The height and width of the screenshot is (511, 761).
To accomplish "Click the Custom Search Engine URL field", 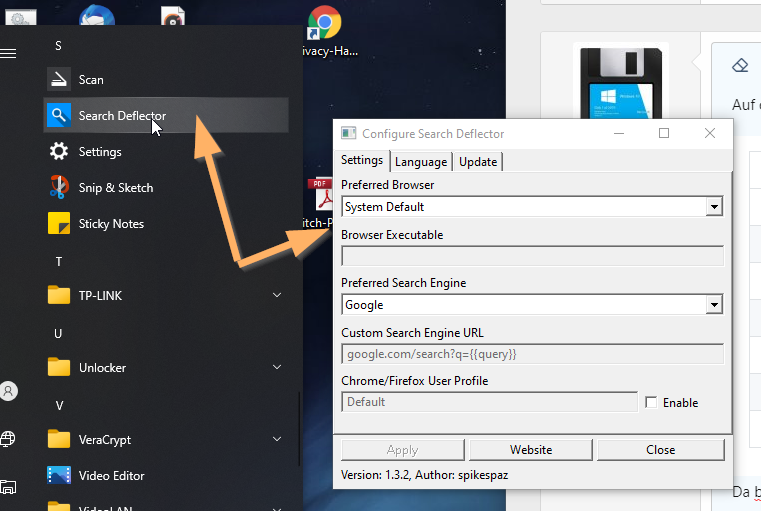I will pyautogui.click(x=532, y=354).
